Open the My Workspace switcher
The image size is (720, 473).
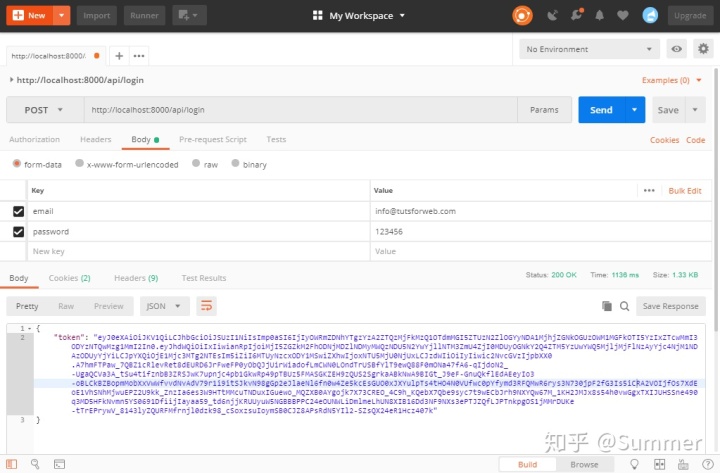click(359, 16)
